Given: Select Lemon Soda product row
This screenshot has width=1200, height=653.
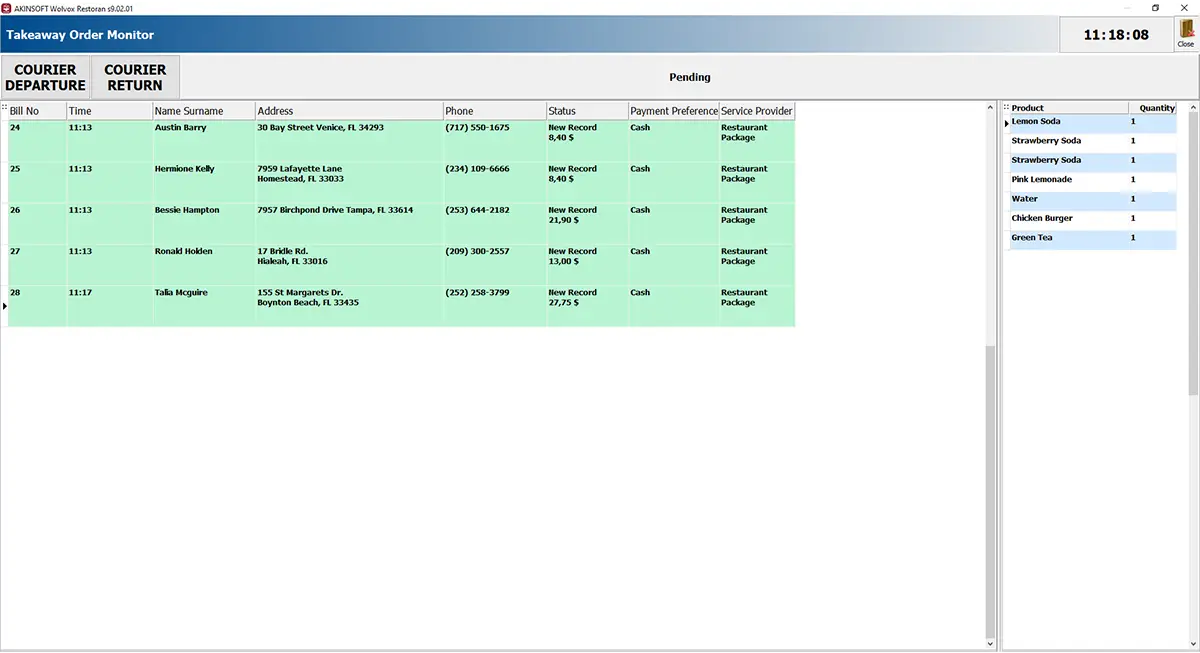Looking at the screenshot, I should click(1093, 122).
